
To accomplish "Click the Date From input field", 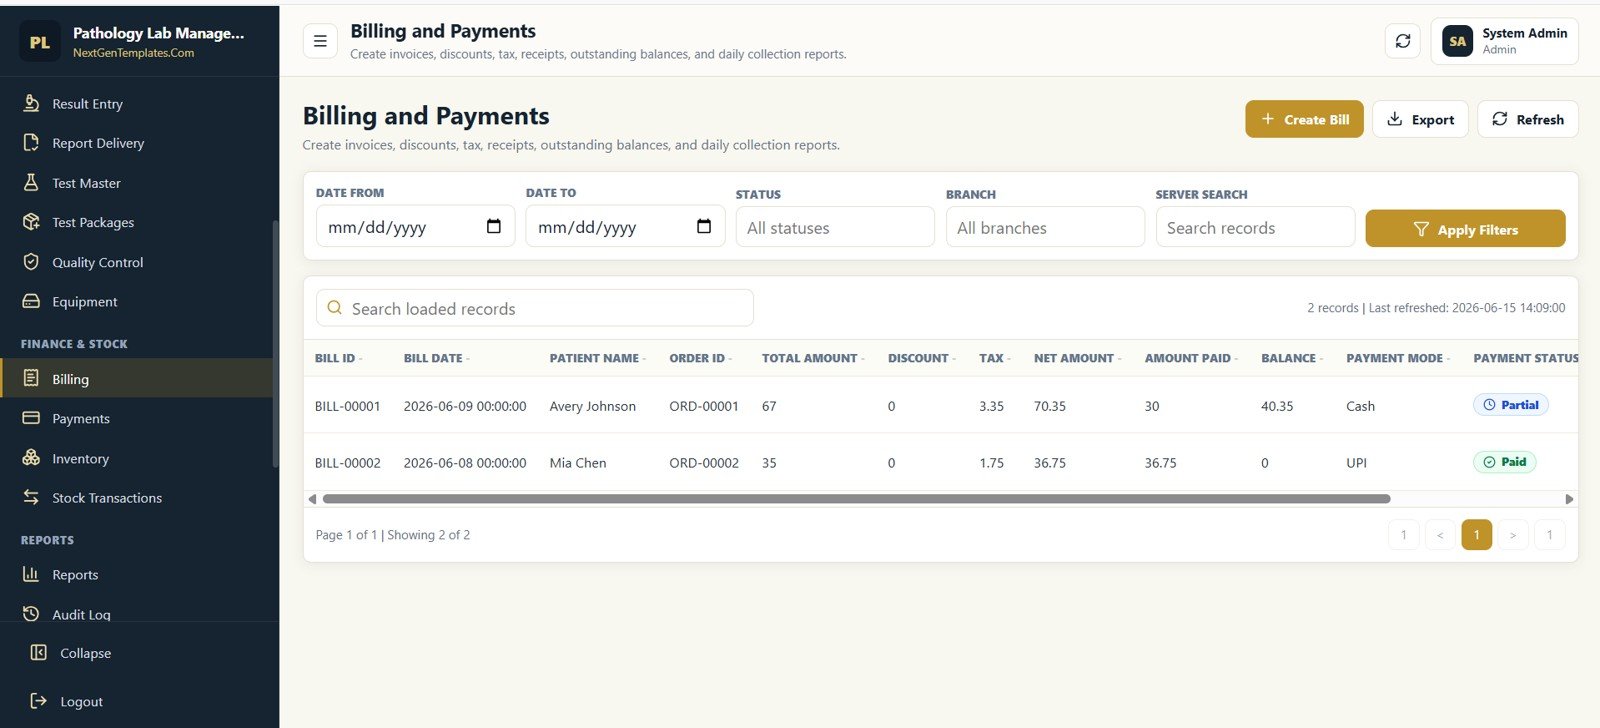I will pos(415,226).
